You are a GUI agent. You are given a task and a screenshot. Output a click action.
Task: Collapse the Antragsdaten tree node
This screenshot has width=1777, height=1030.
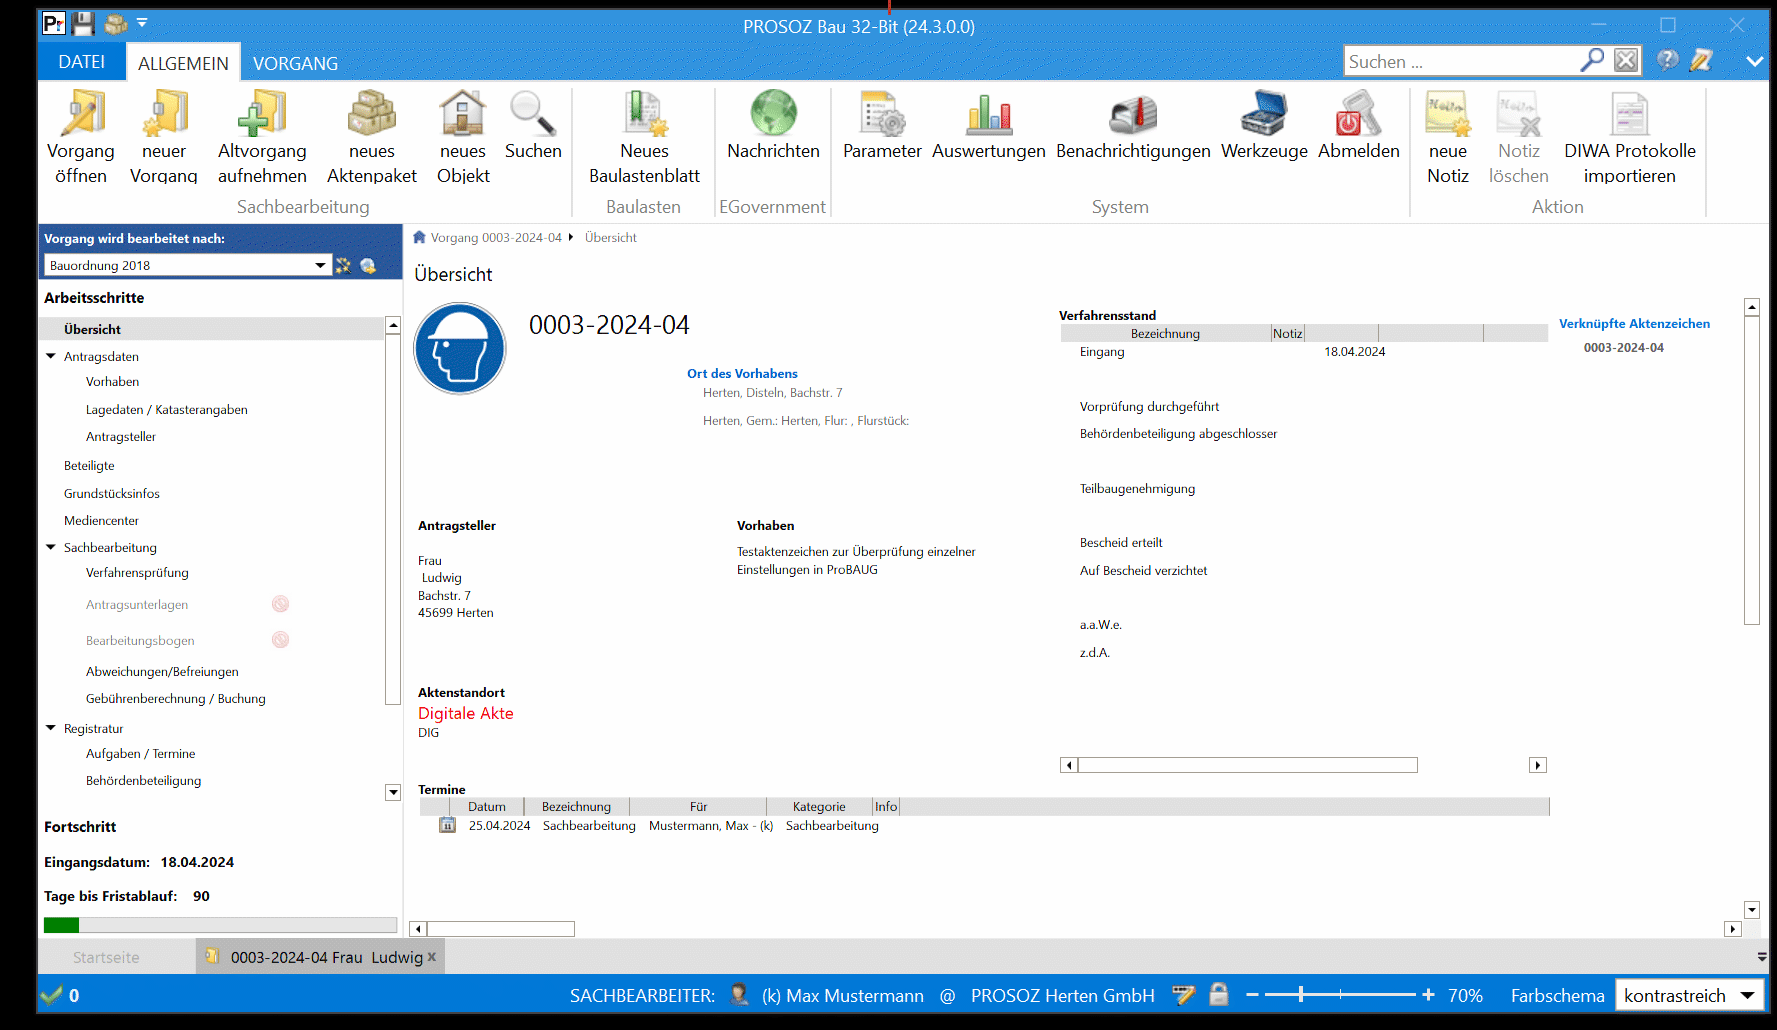[x=51, y=356]
